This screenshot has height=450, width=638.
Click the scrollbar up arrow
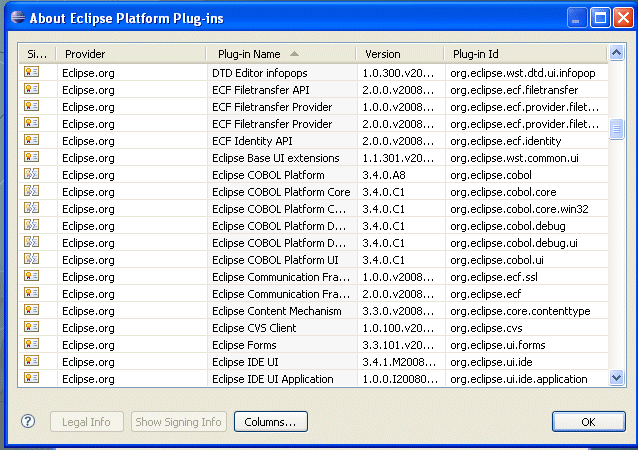(616, 53)
